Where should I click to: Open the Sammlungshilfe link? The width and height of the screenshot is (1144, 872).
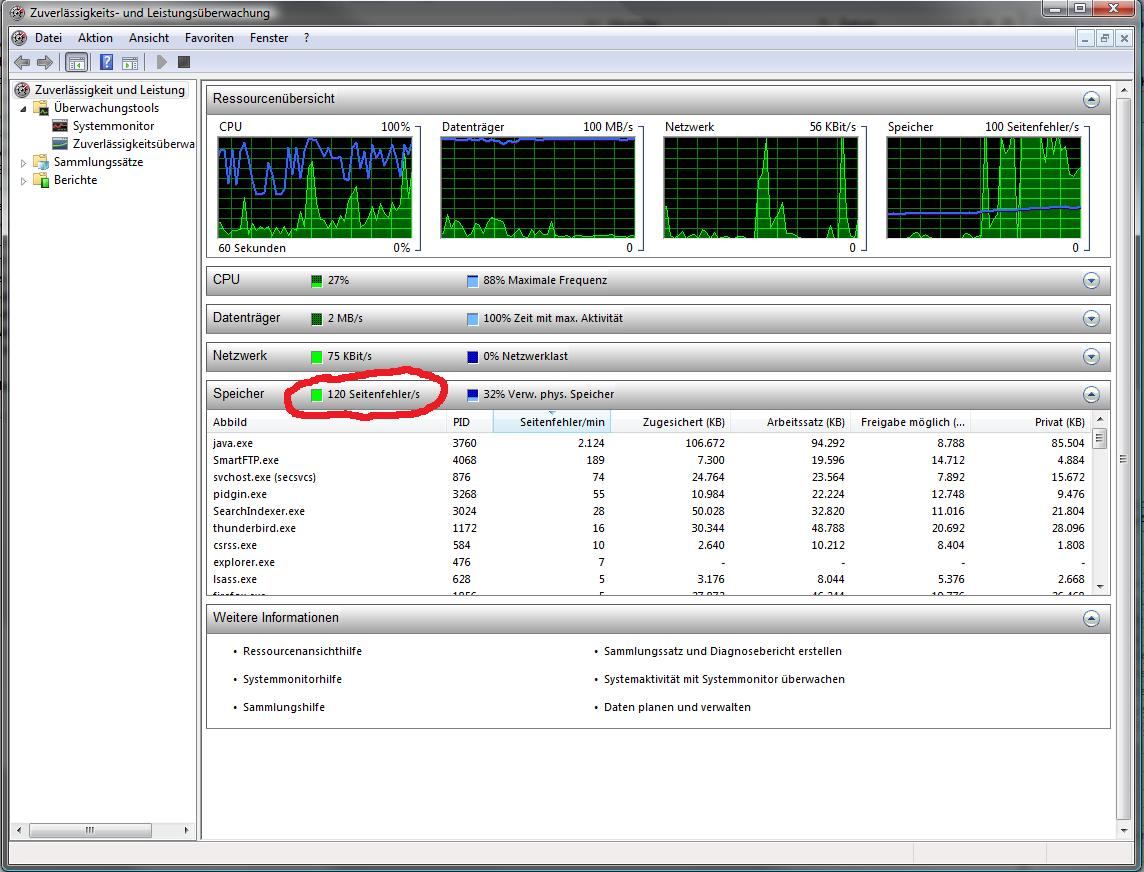click(284, 708)
